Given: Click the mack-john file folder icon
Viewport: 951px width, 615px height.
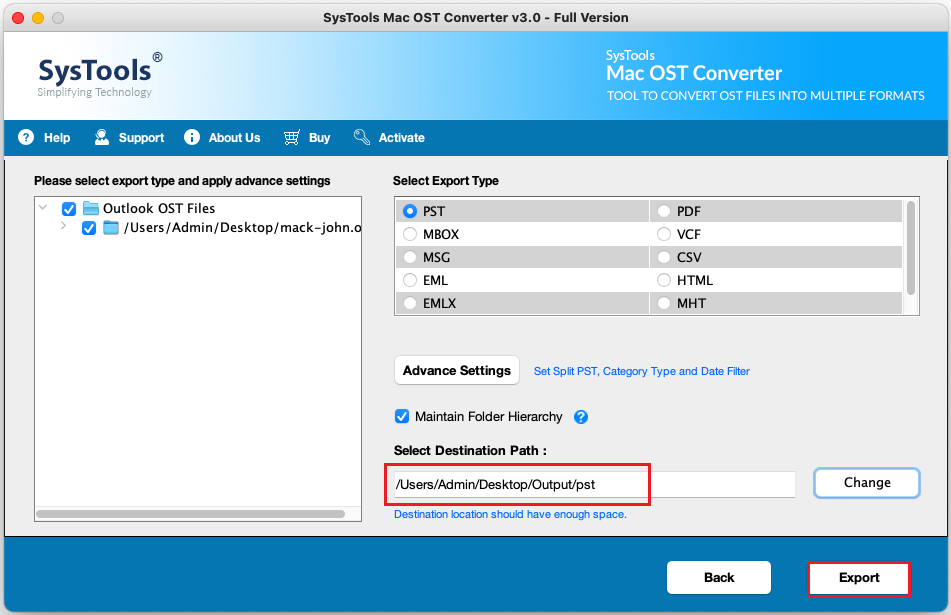Looking at the screenshot, I should (x=111, y=228).
